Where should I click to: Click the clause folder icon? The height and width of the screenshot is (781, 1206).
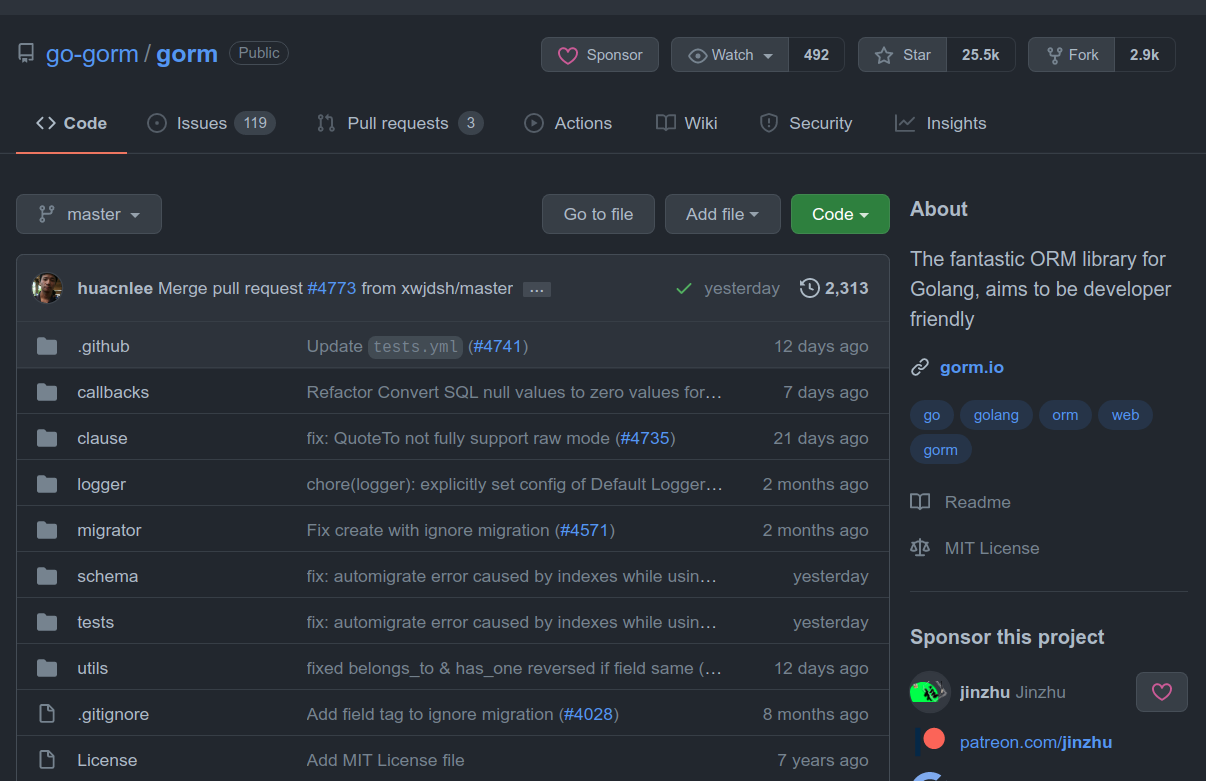pos(47,438)
